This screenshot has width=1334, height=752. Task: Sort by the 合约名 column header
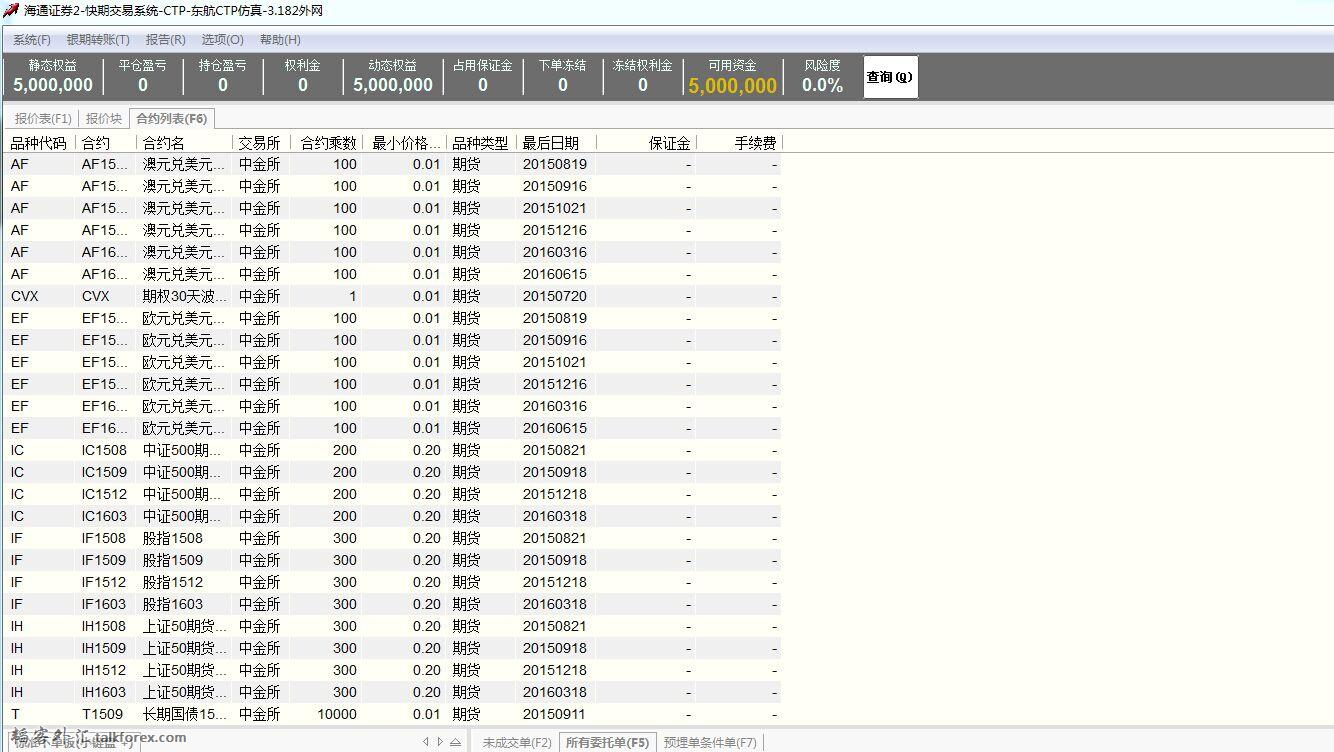tap(183, 143)
